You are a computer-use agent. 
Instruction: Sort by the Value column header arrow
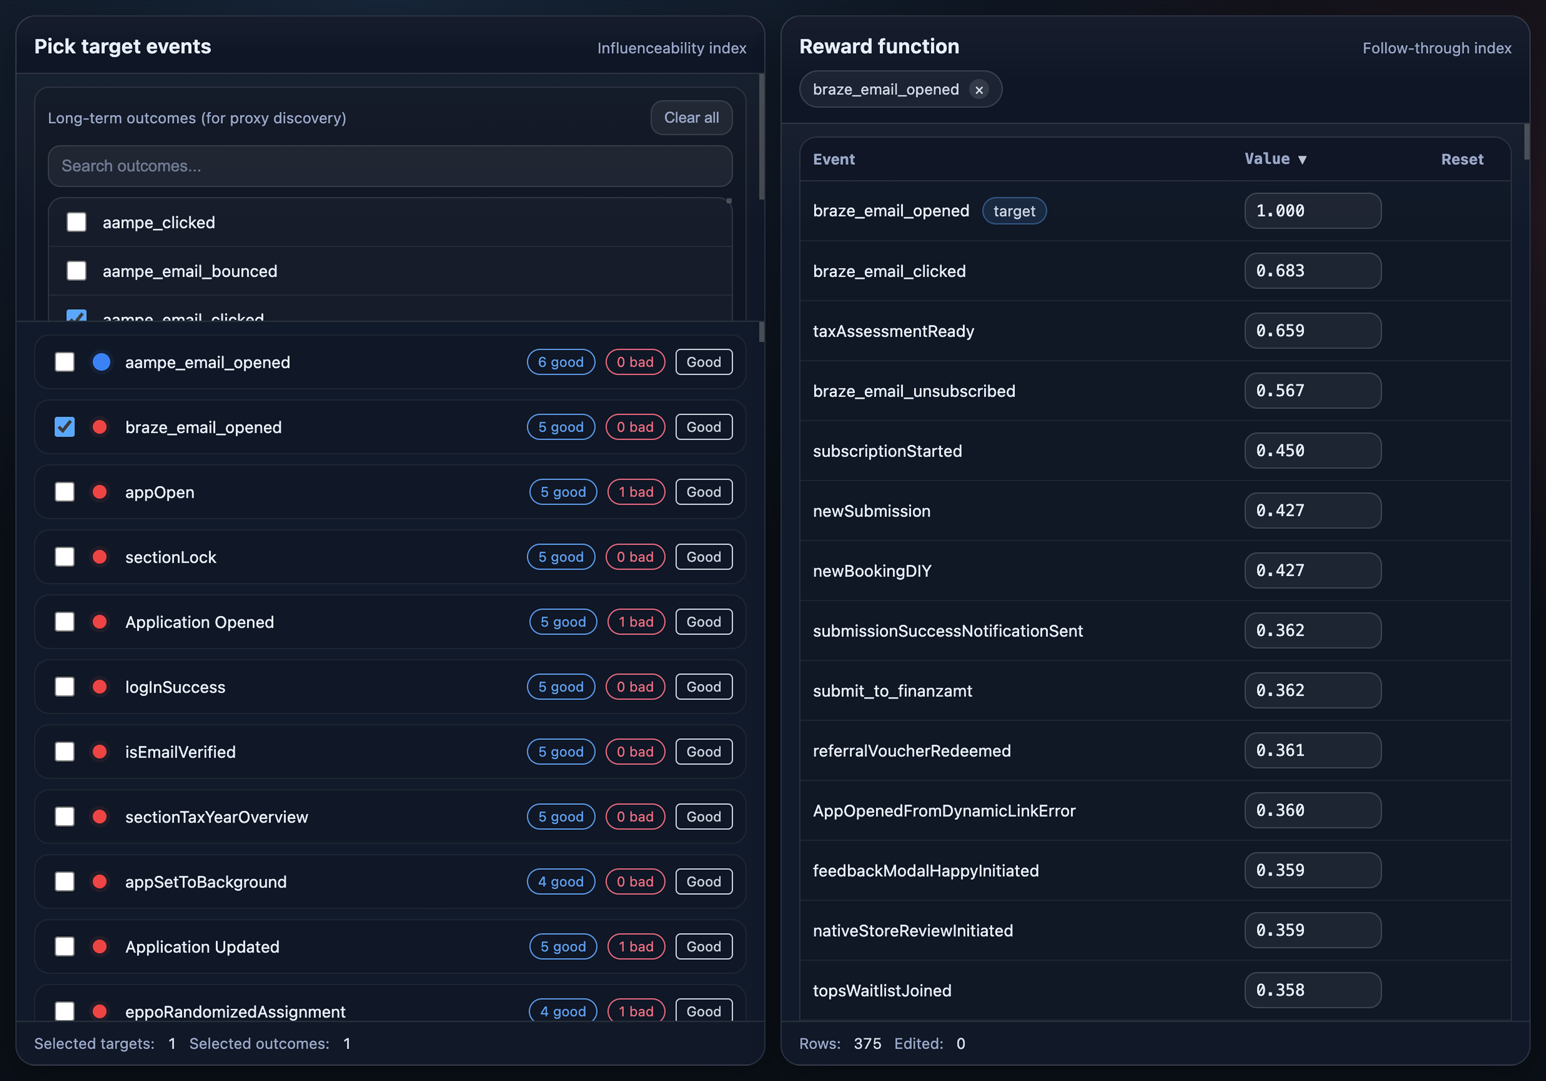pos(1301,160)
